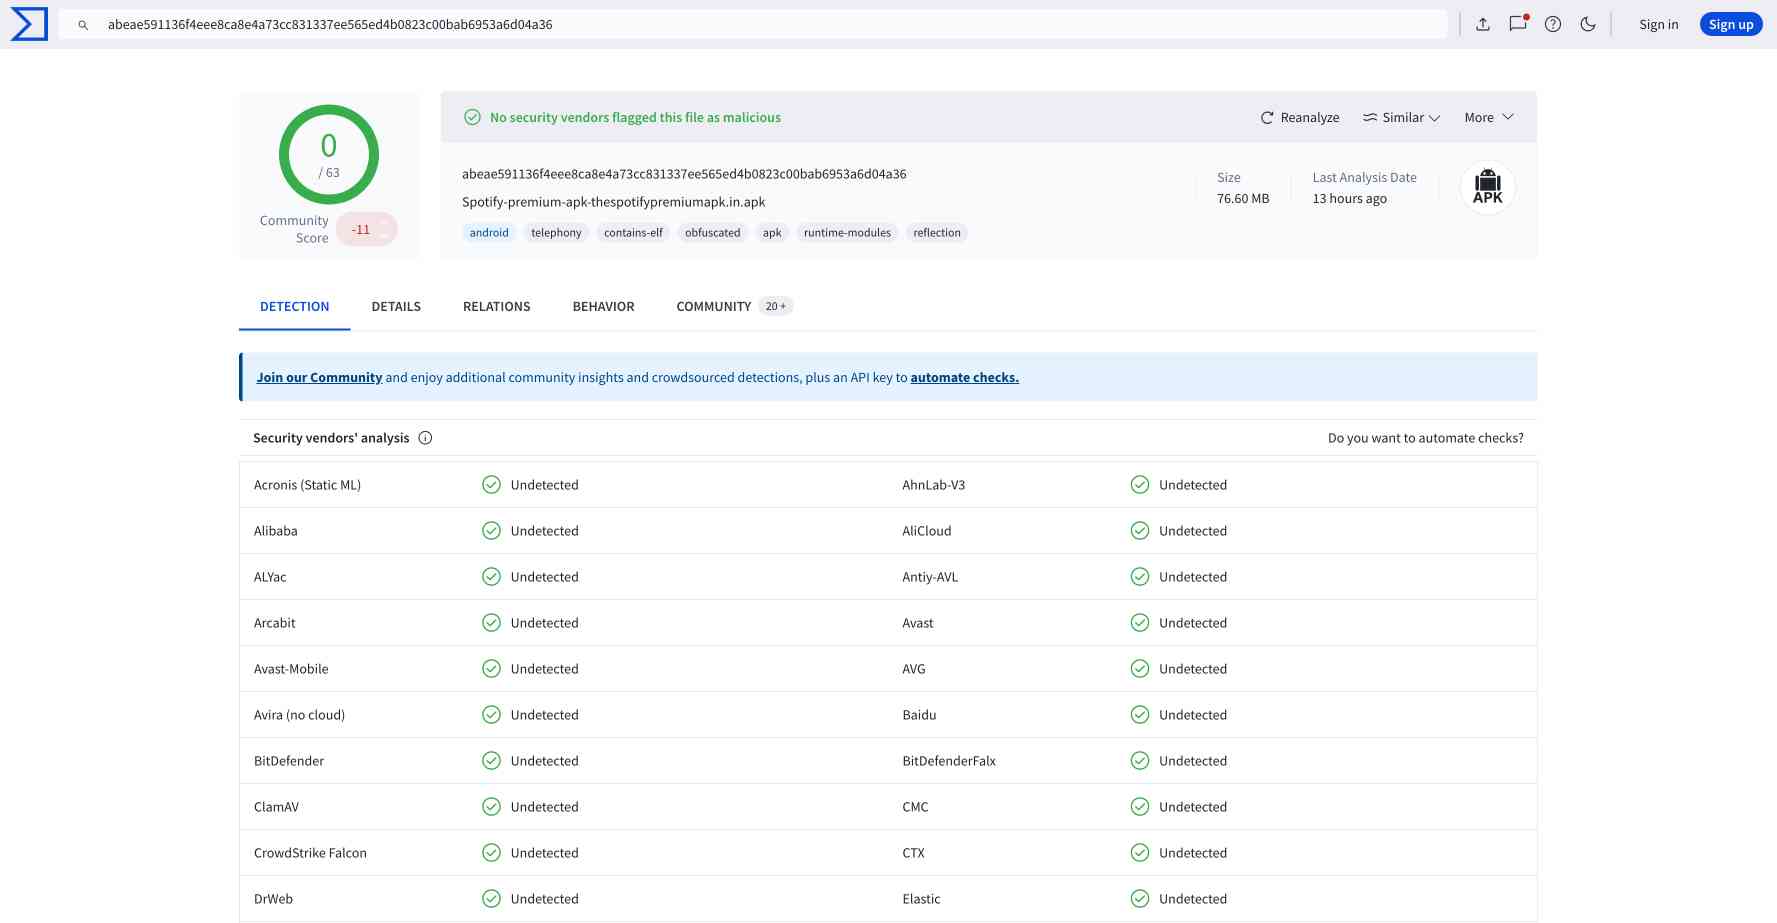Click the Reanalyze button
Viewport: 1777px width, 923px height.
pos(1299,118)
